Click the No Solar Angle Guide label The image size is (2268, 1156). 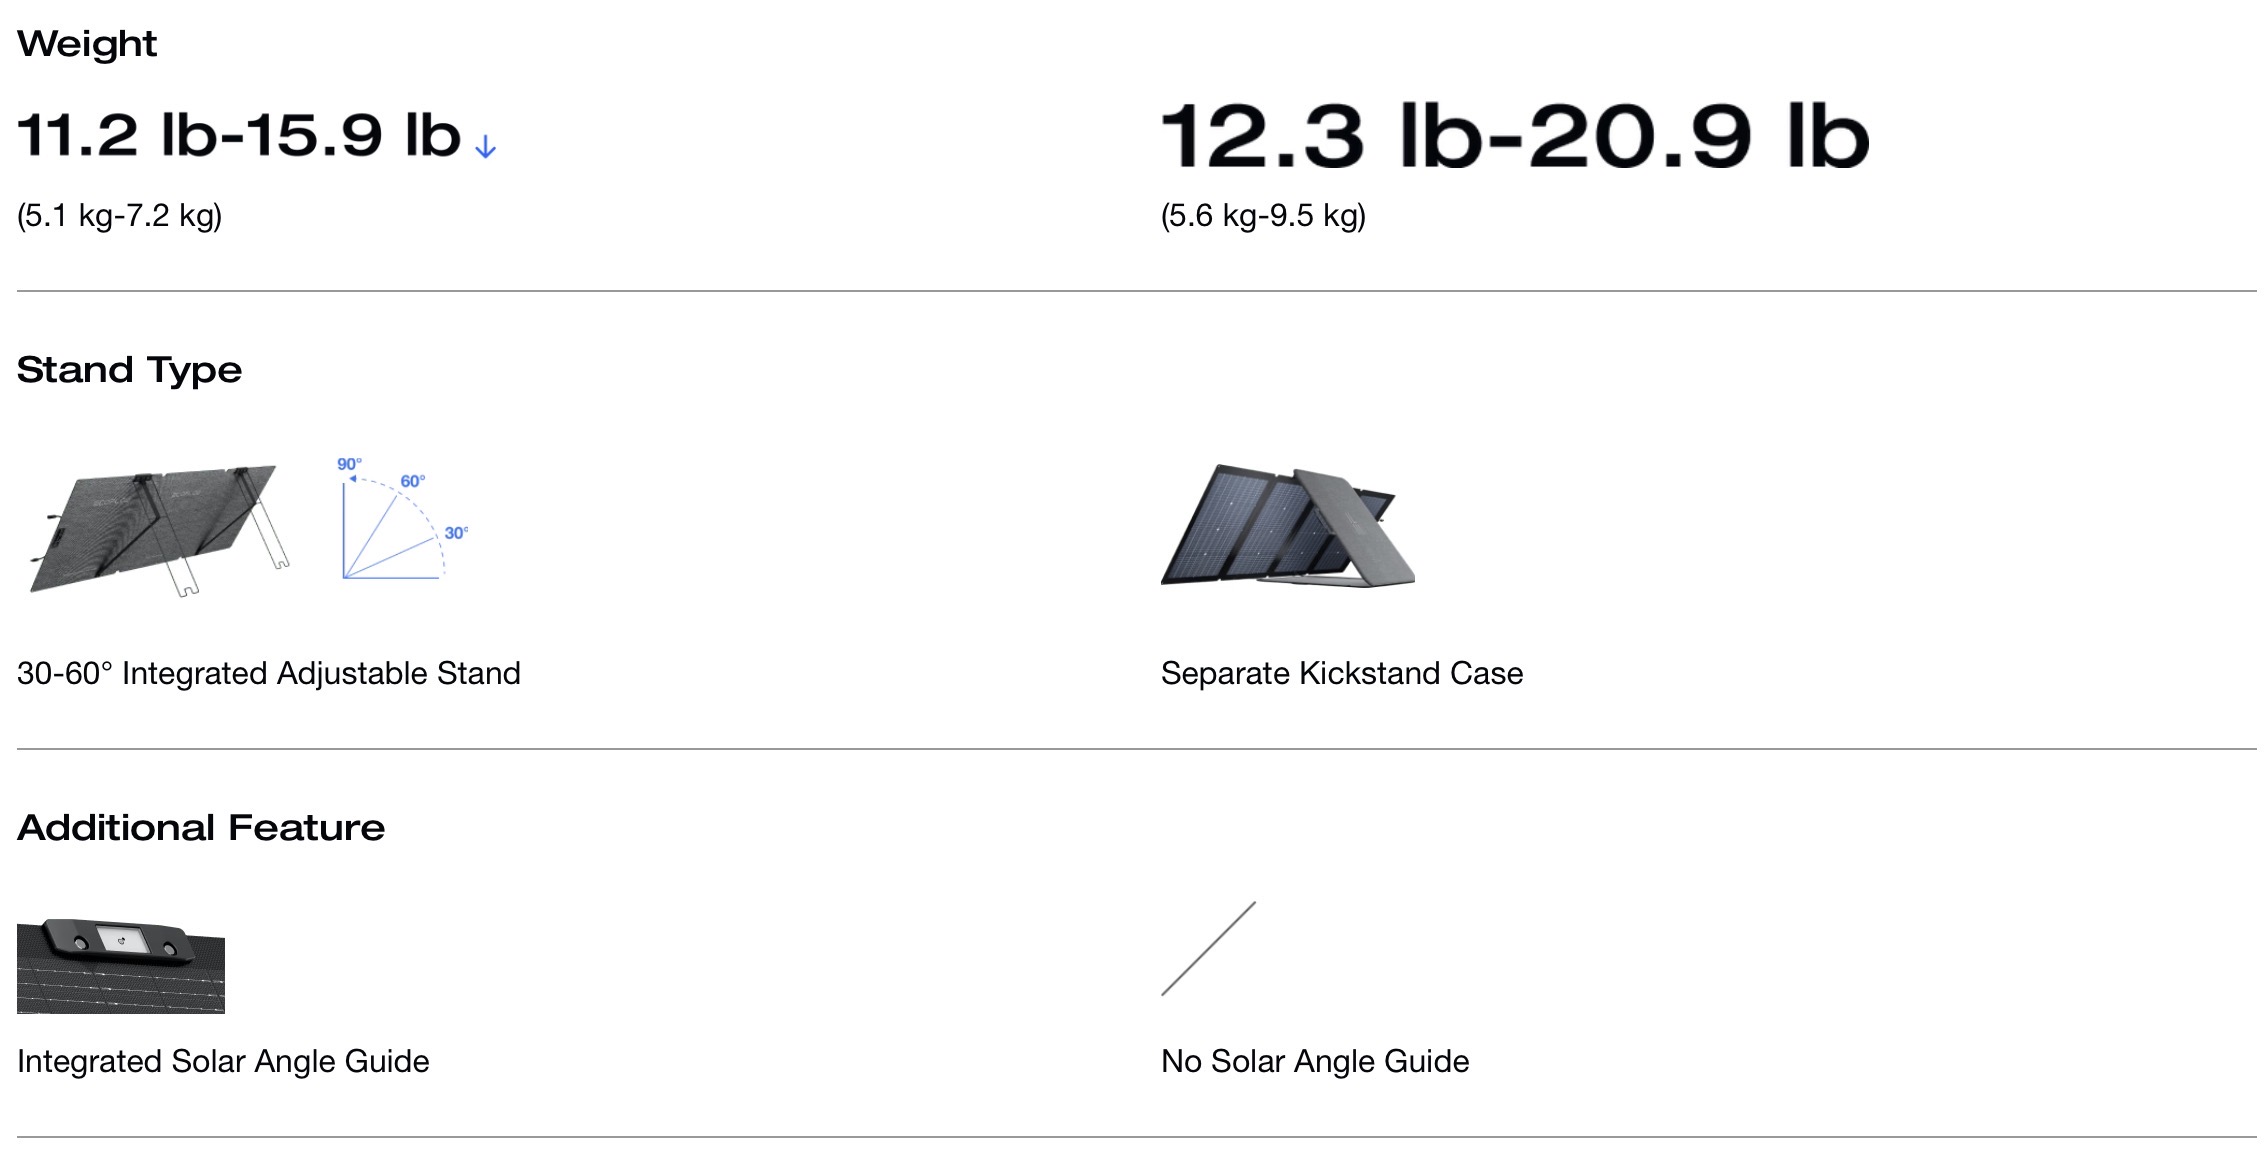1315,1061
